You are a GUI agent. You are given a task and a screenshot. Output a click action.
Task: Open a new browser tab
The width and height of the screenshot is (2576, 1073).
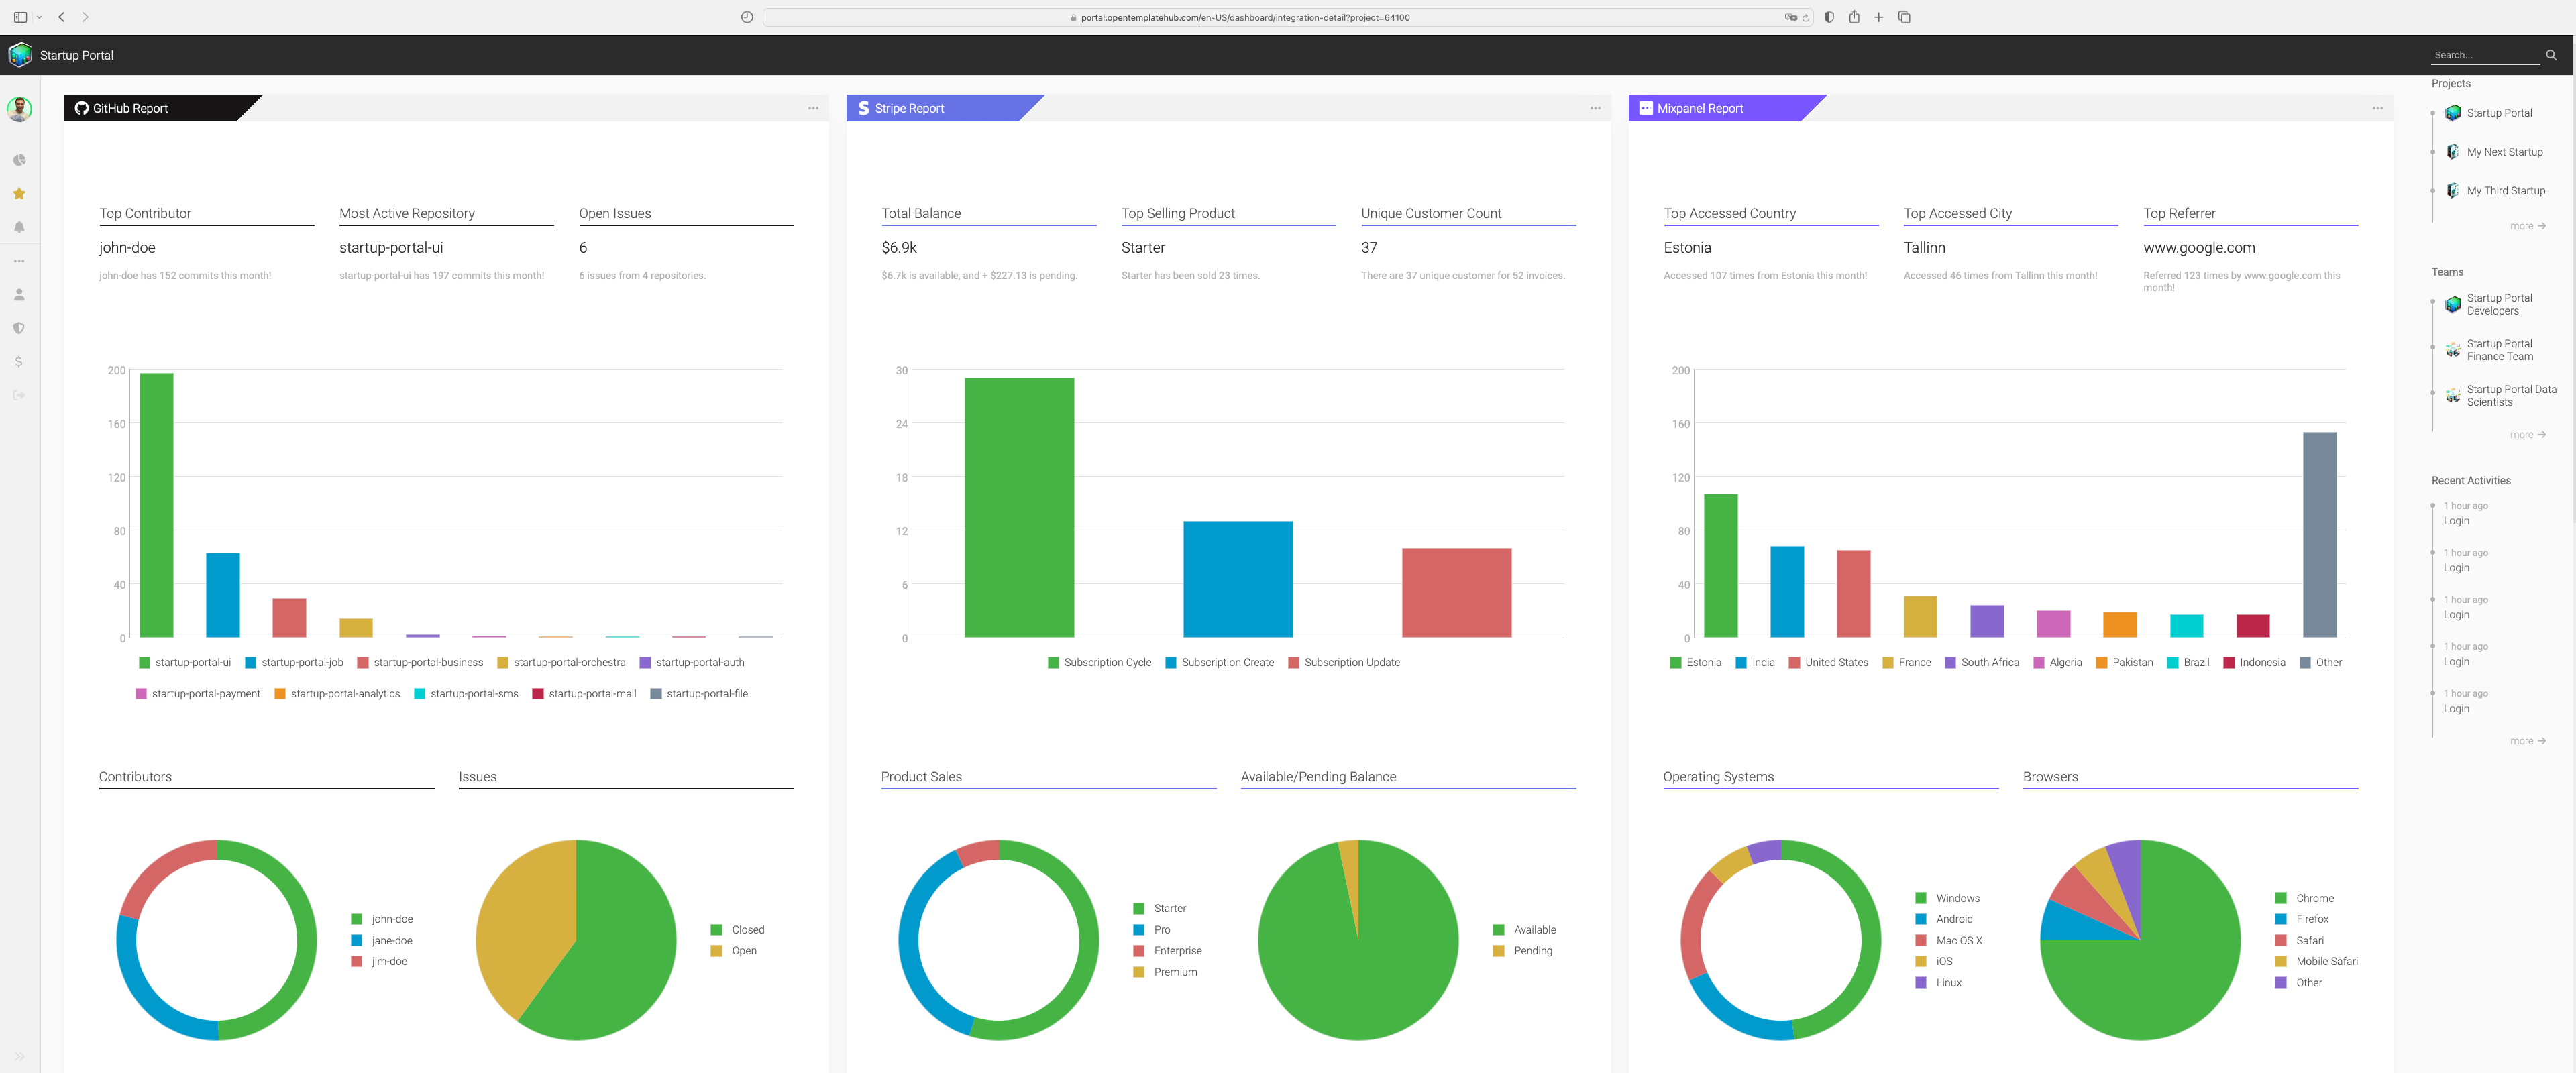click(1879, 17)
